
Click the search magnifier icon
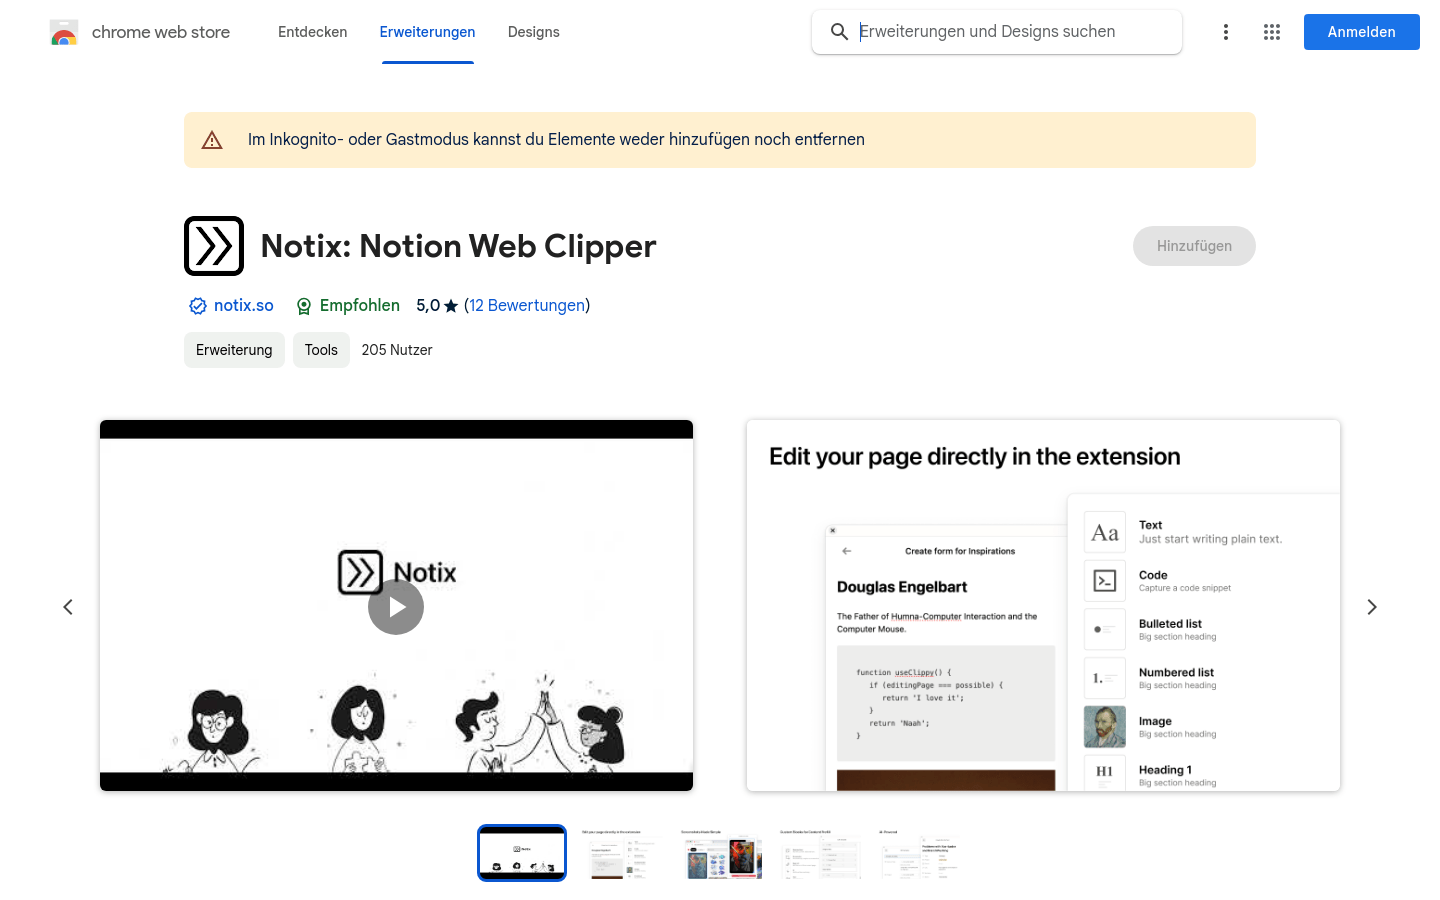840,32
